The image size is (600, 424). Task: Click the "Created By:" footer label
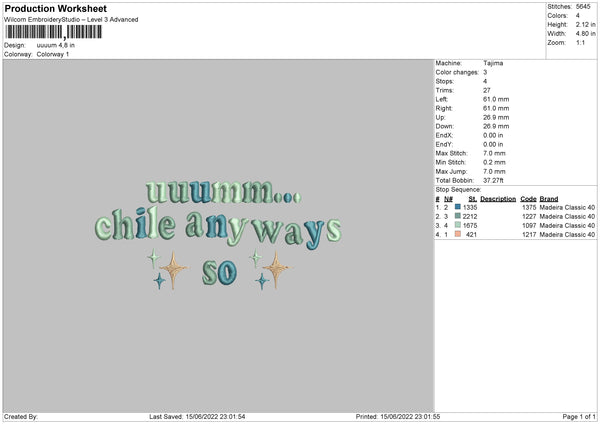[x=21, y=416]
